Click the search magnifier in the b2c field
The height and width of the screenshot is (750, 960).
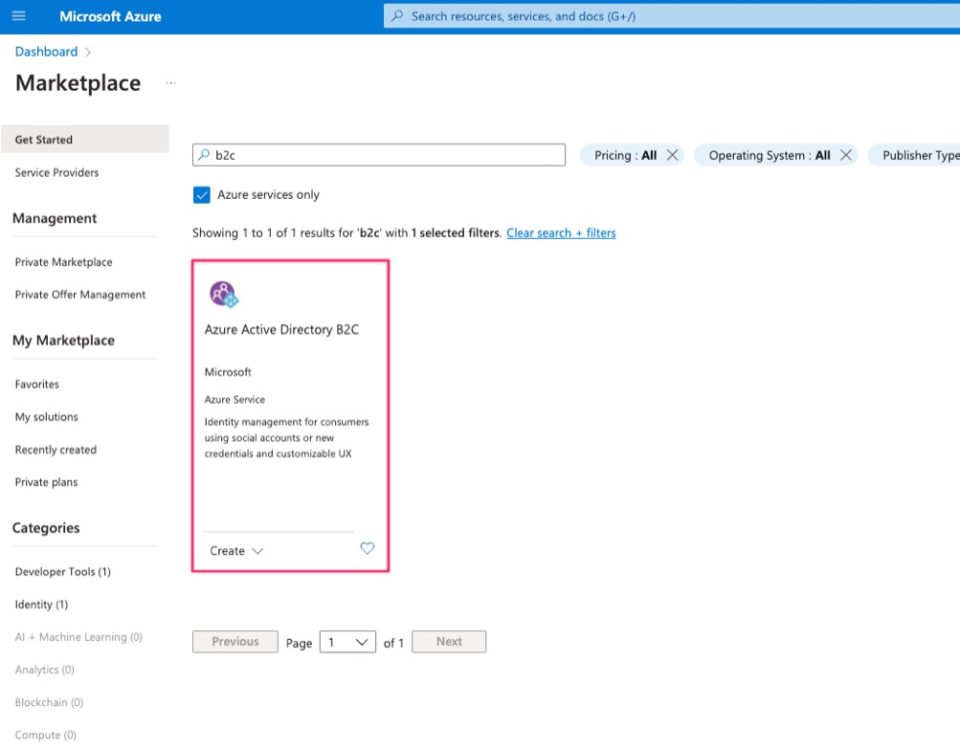tap(203, 155)
